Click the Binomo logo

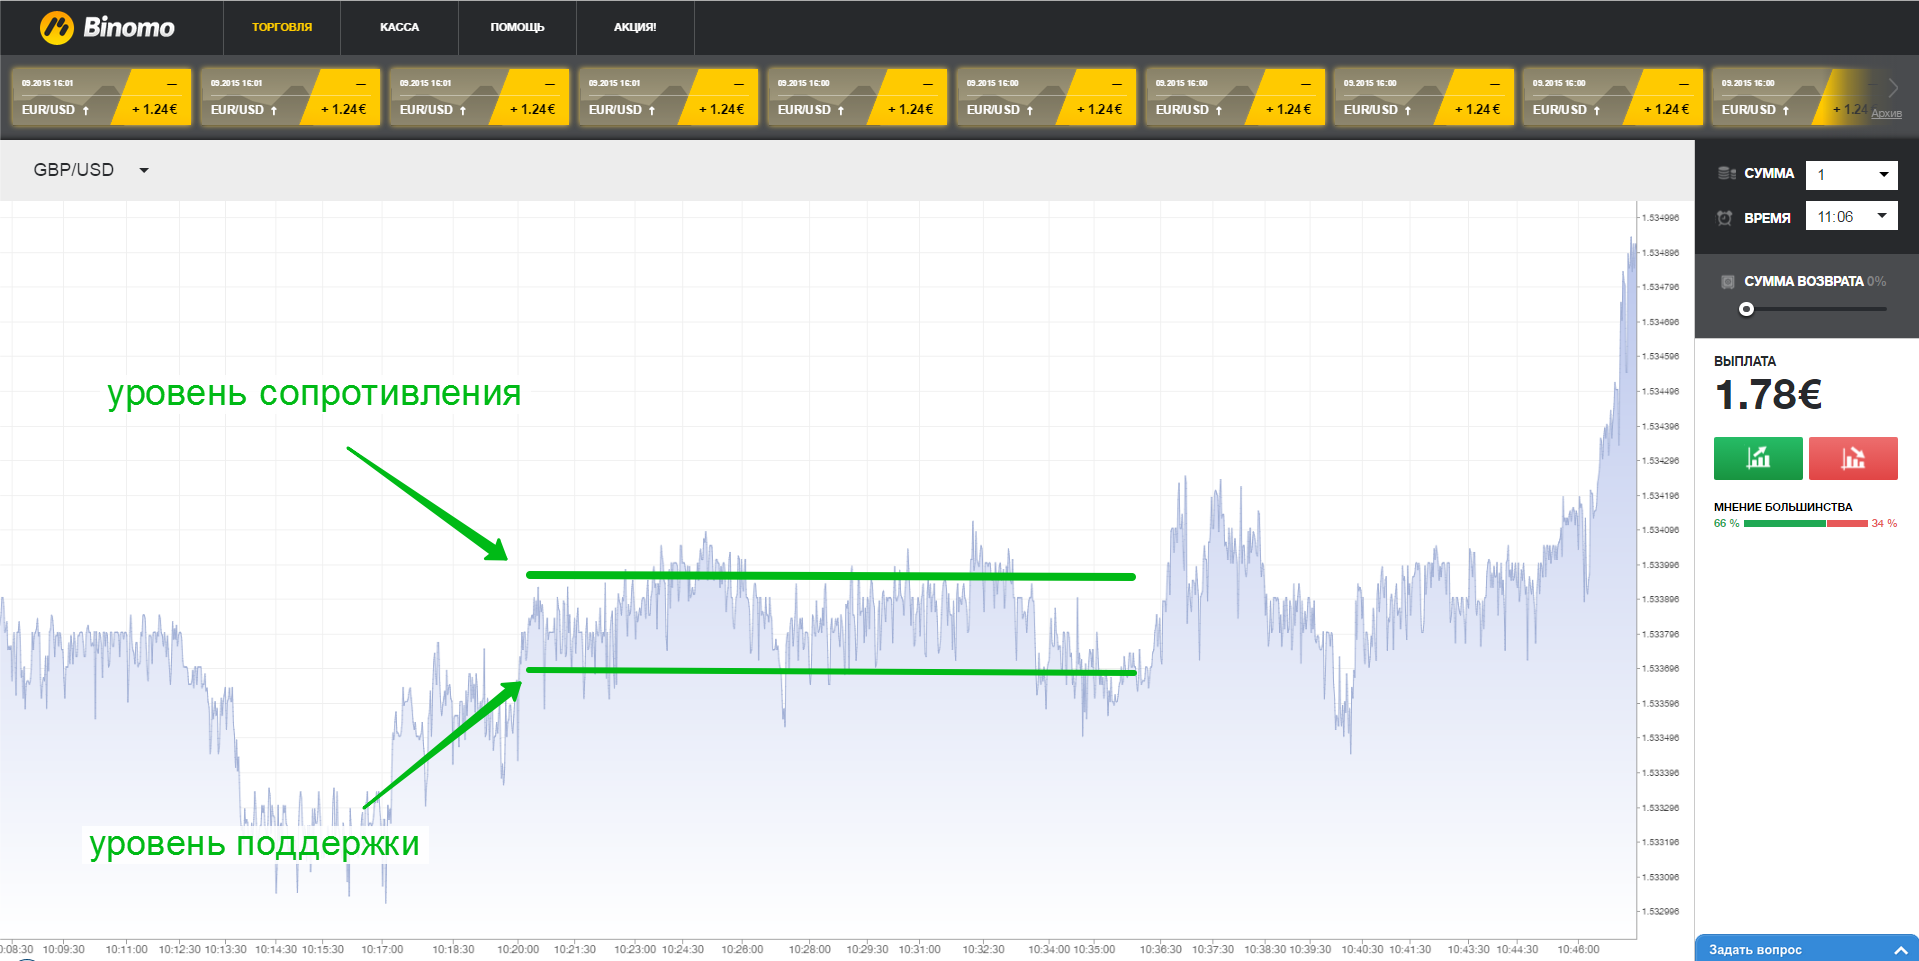[106, 27]
